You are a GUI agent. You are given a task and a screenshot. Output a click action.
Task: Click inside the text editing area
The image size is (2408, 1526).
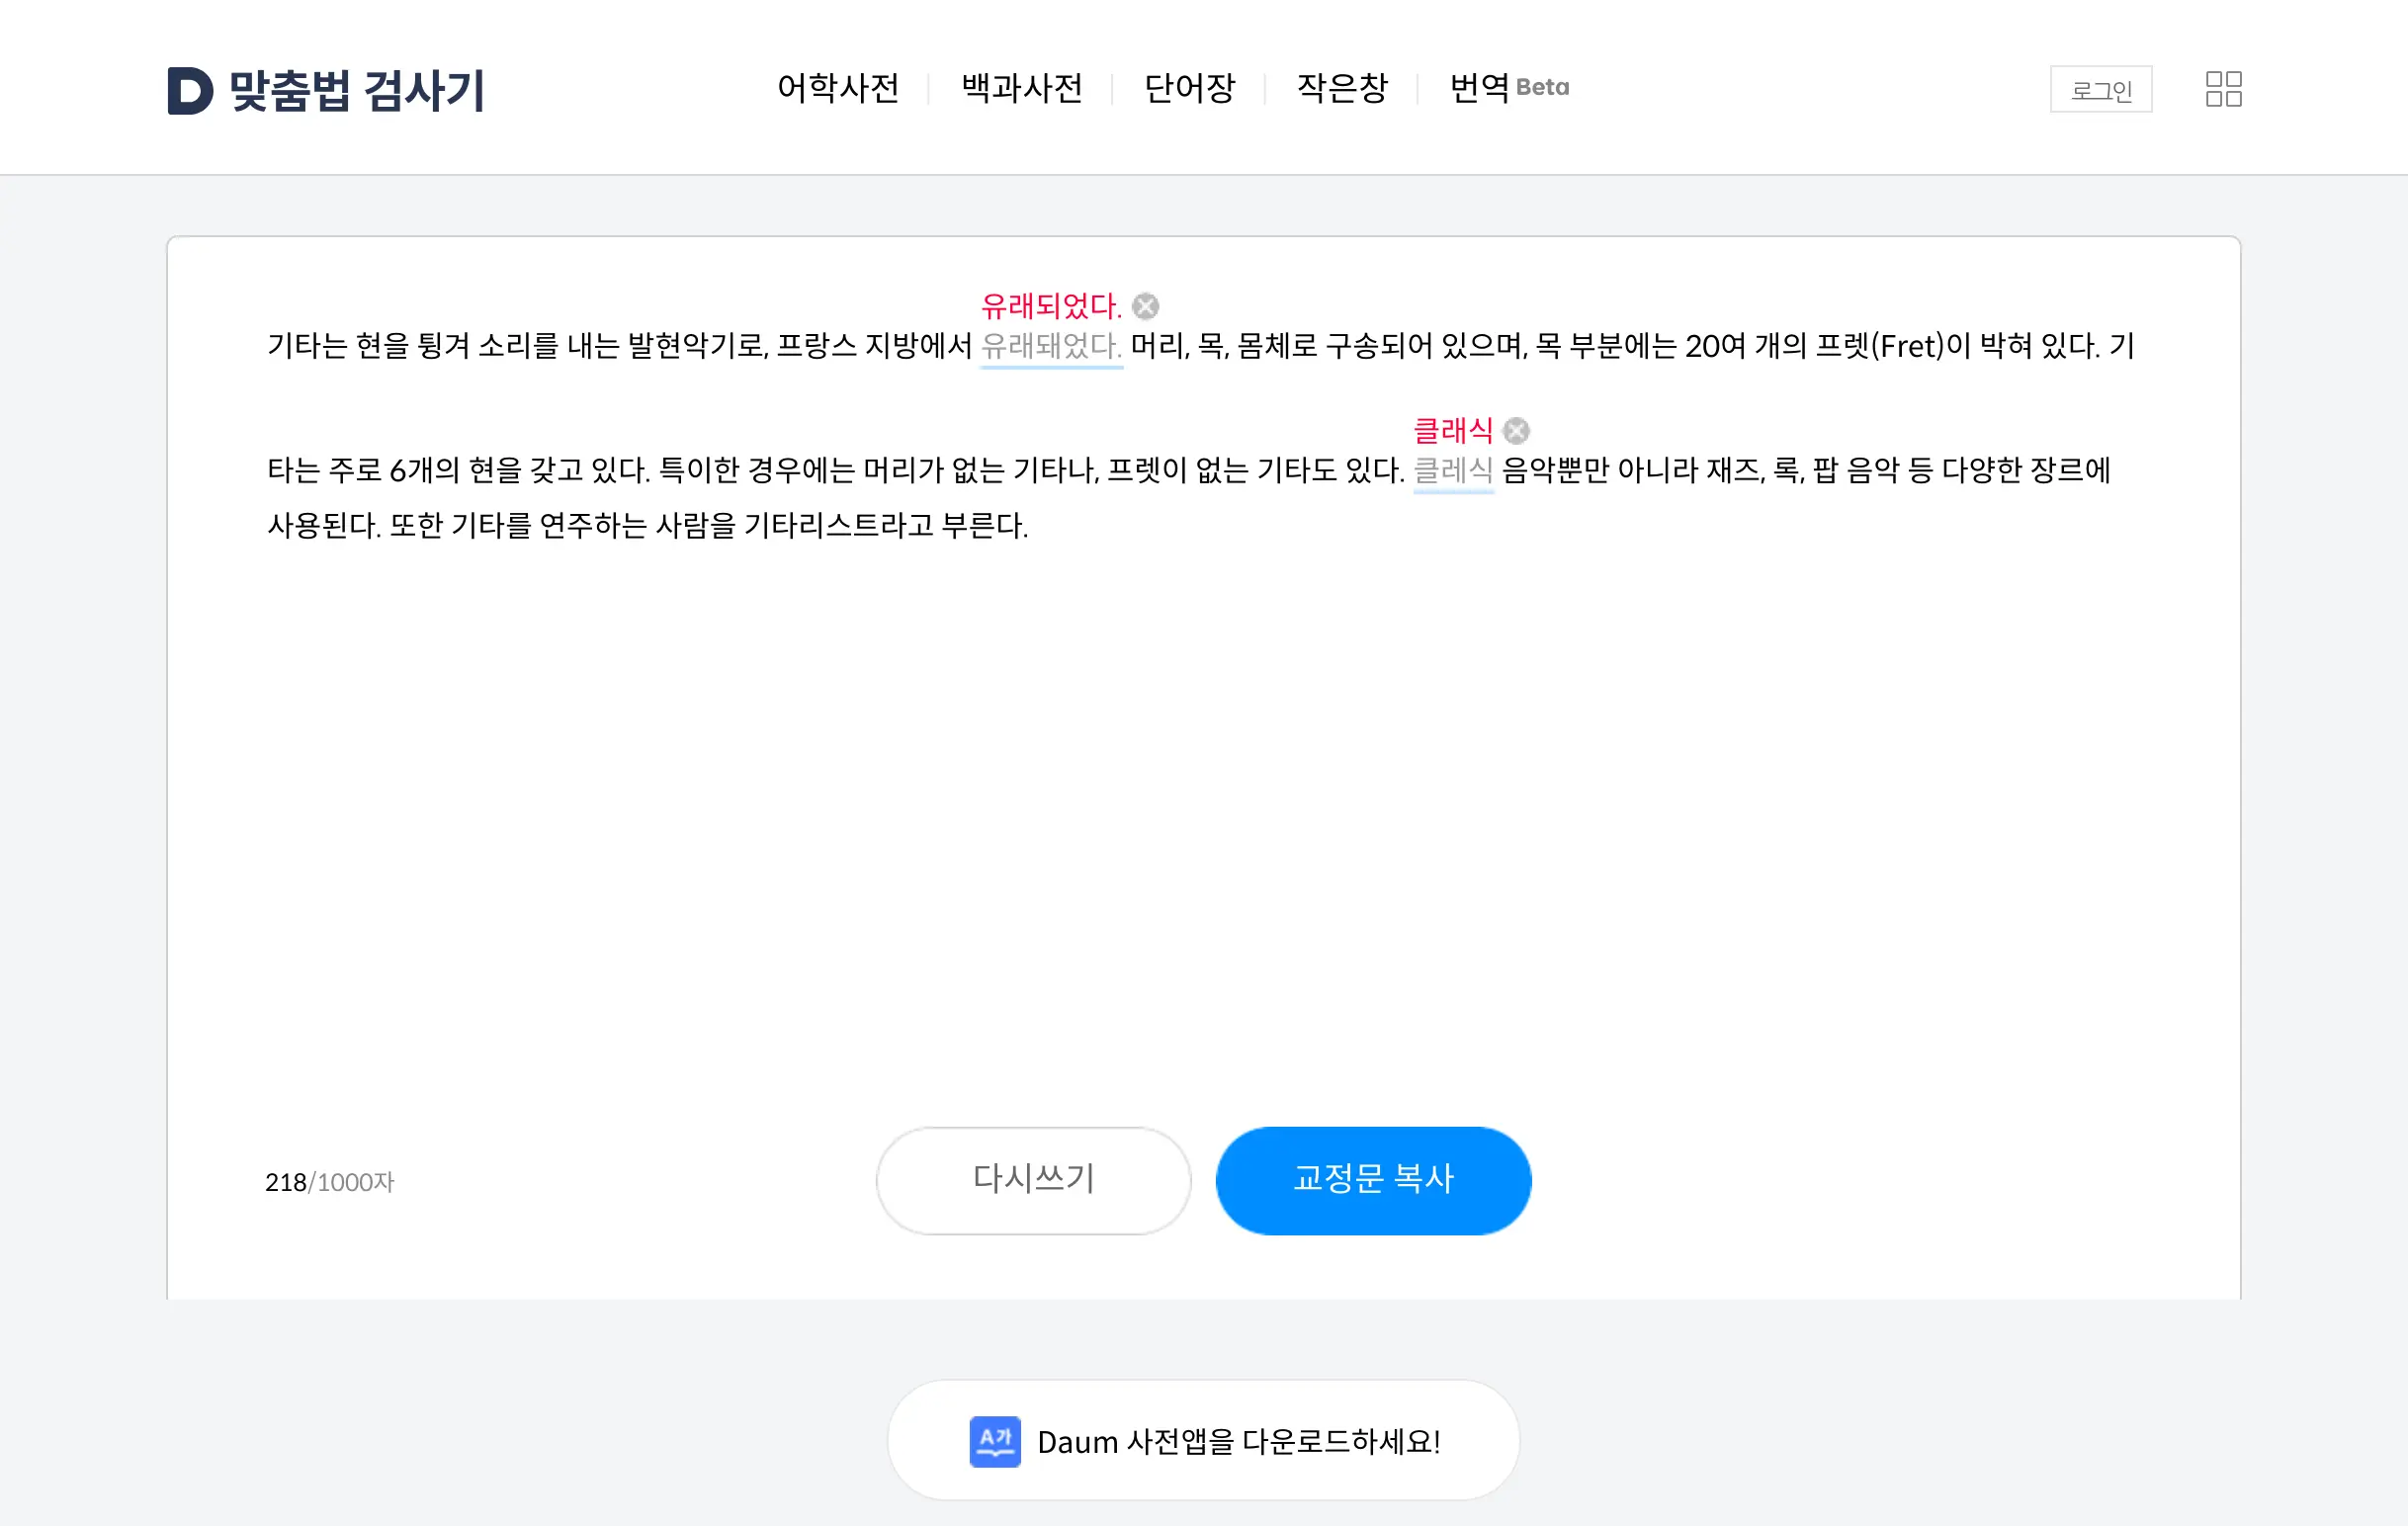click(1200, 750)
